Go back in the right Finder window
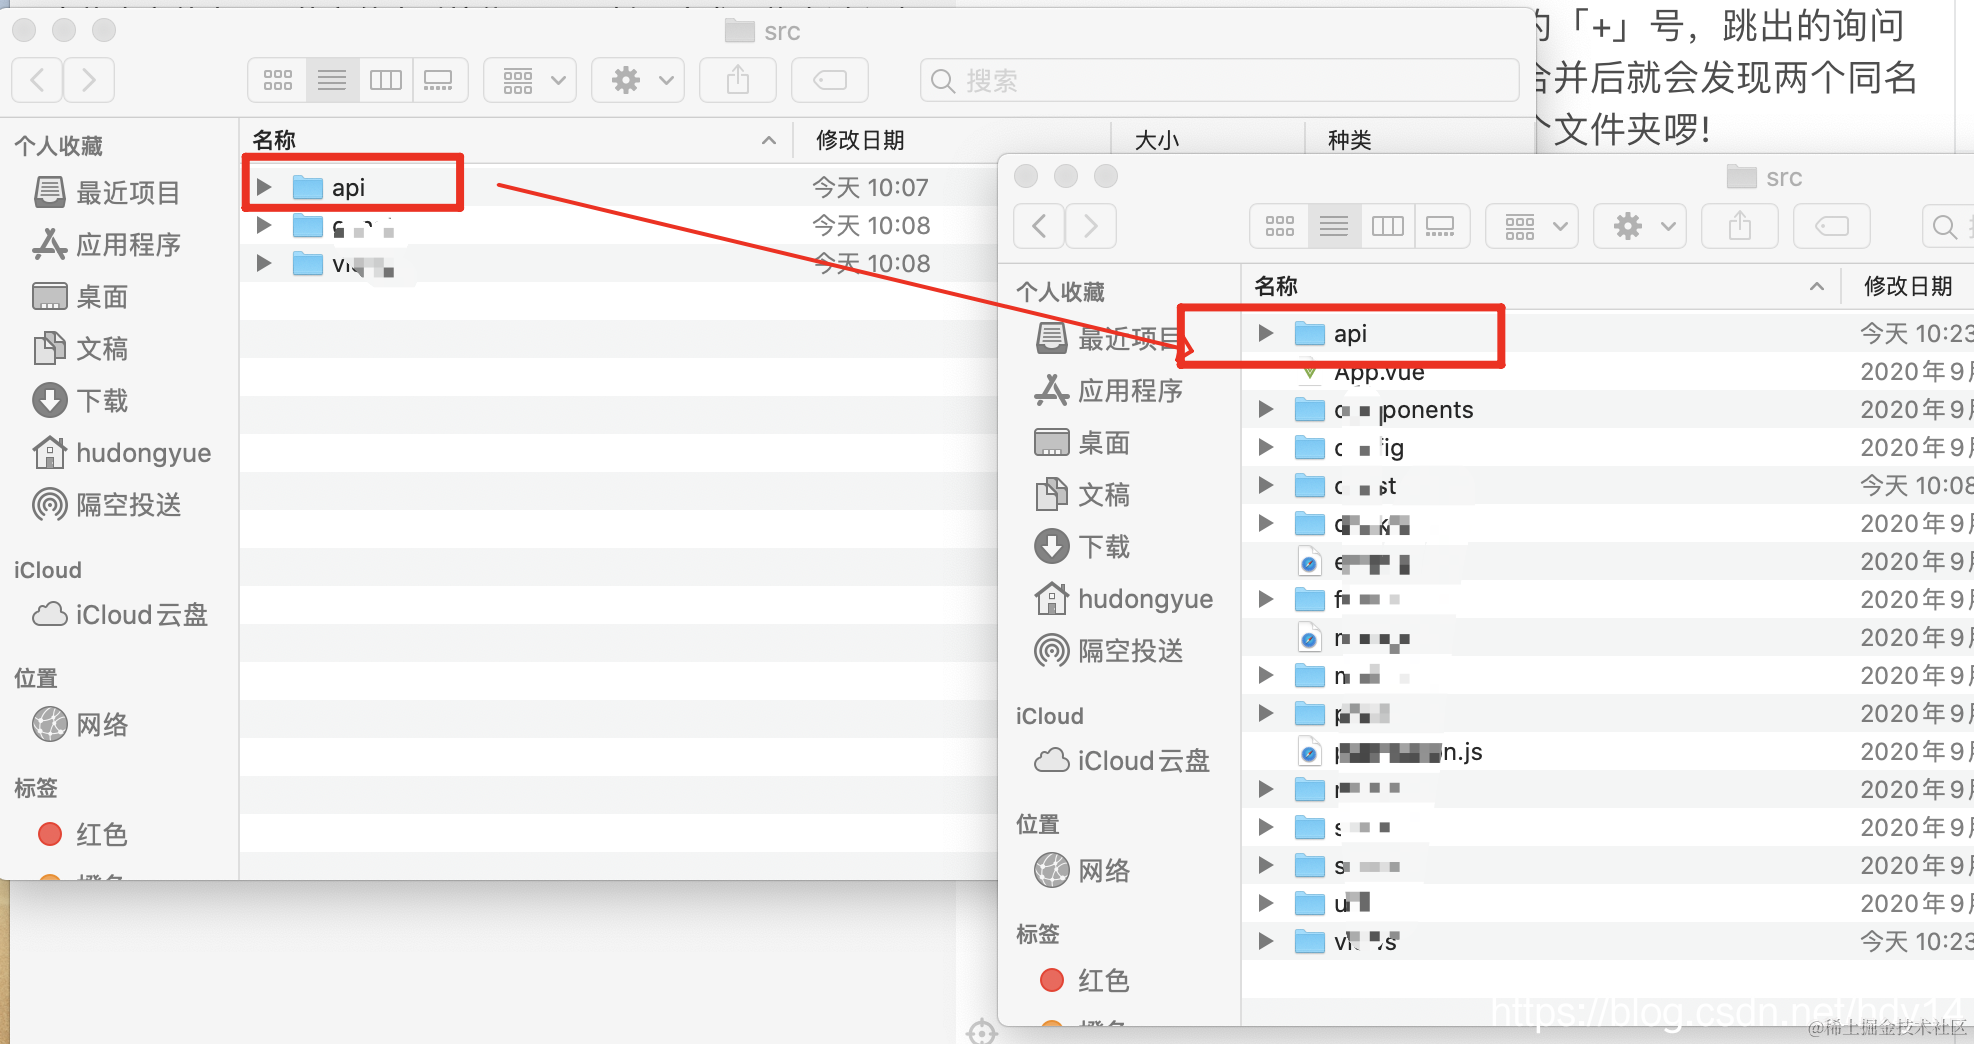This screenshot has width=1974, height=1044. pyautogui.click(x=1040, y=226)
